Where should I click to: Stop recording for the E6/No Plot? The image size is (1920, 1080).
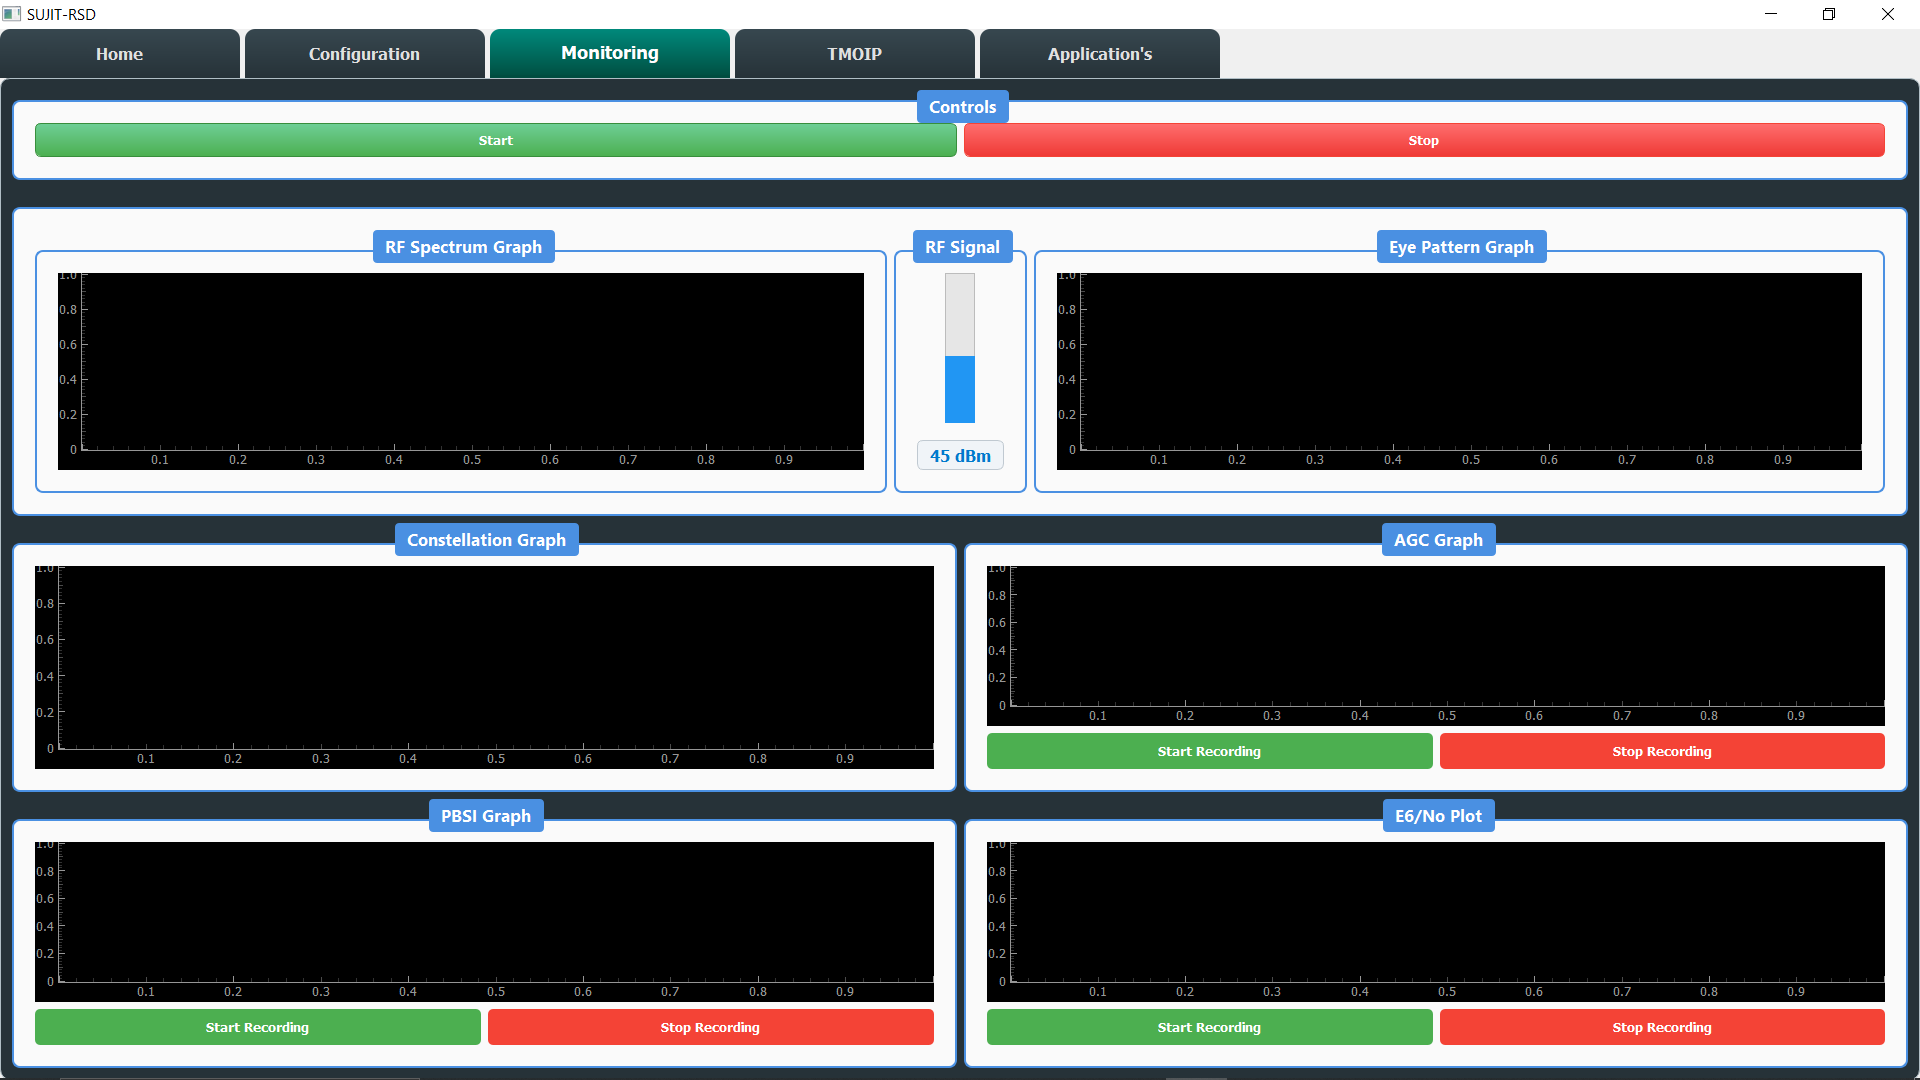(x=1661, y=1027)
